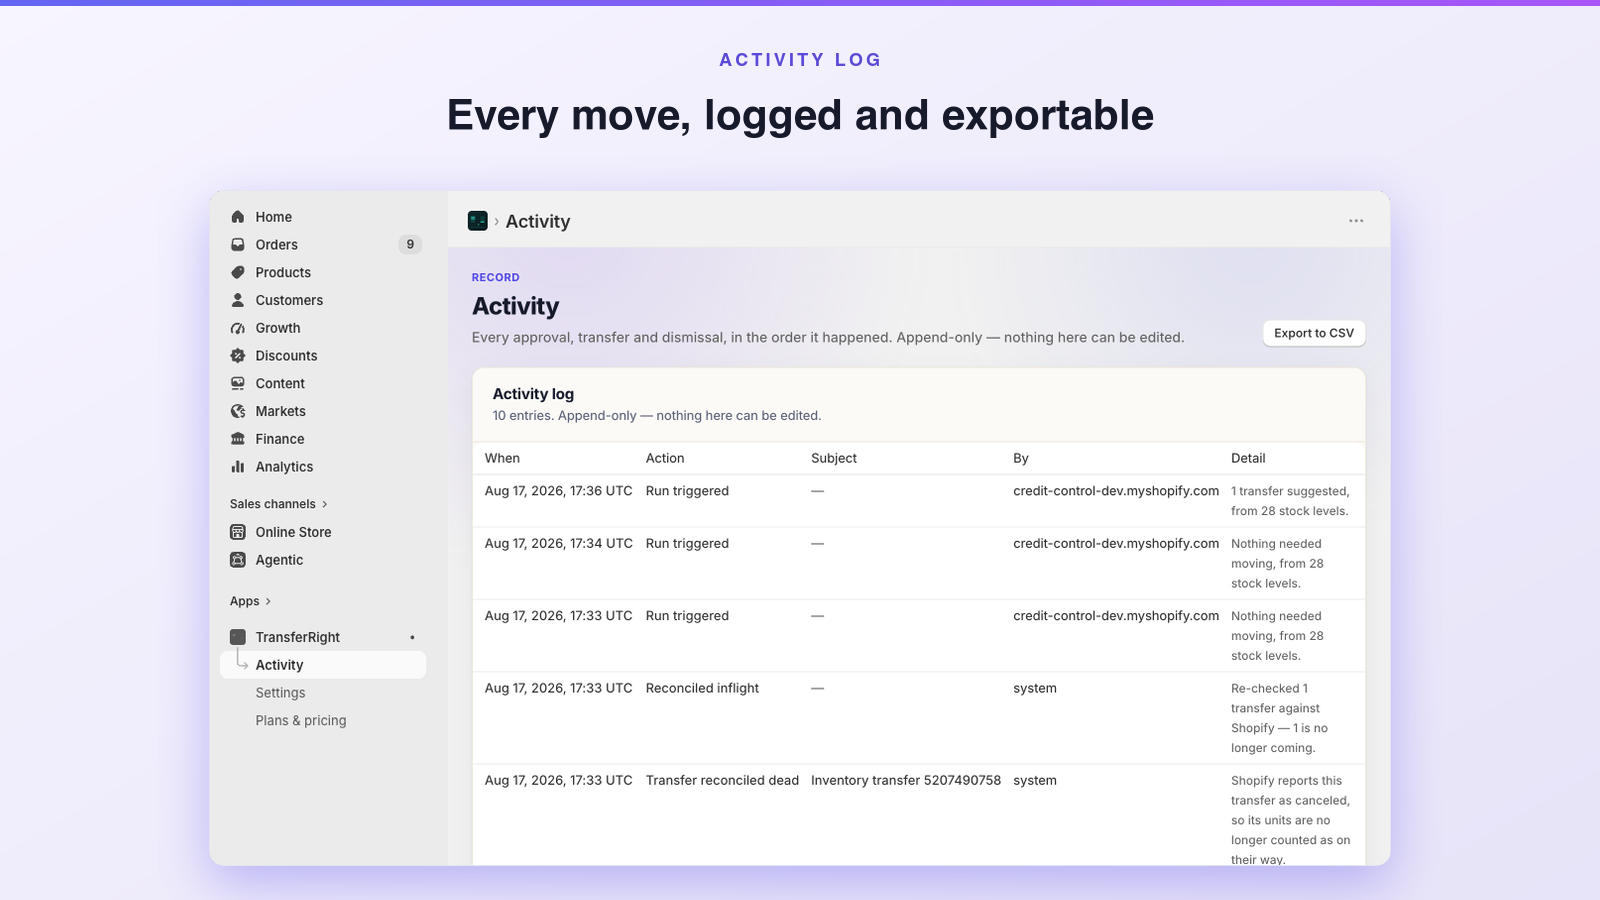Click the Activity log card title

pyautogui.click(x=533, y=394)
